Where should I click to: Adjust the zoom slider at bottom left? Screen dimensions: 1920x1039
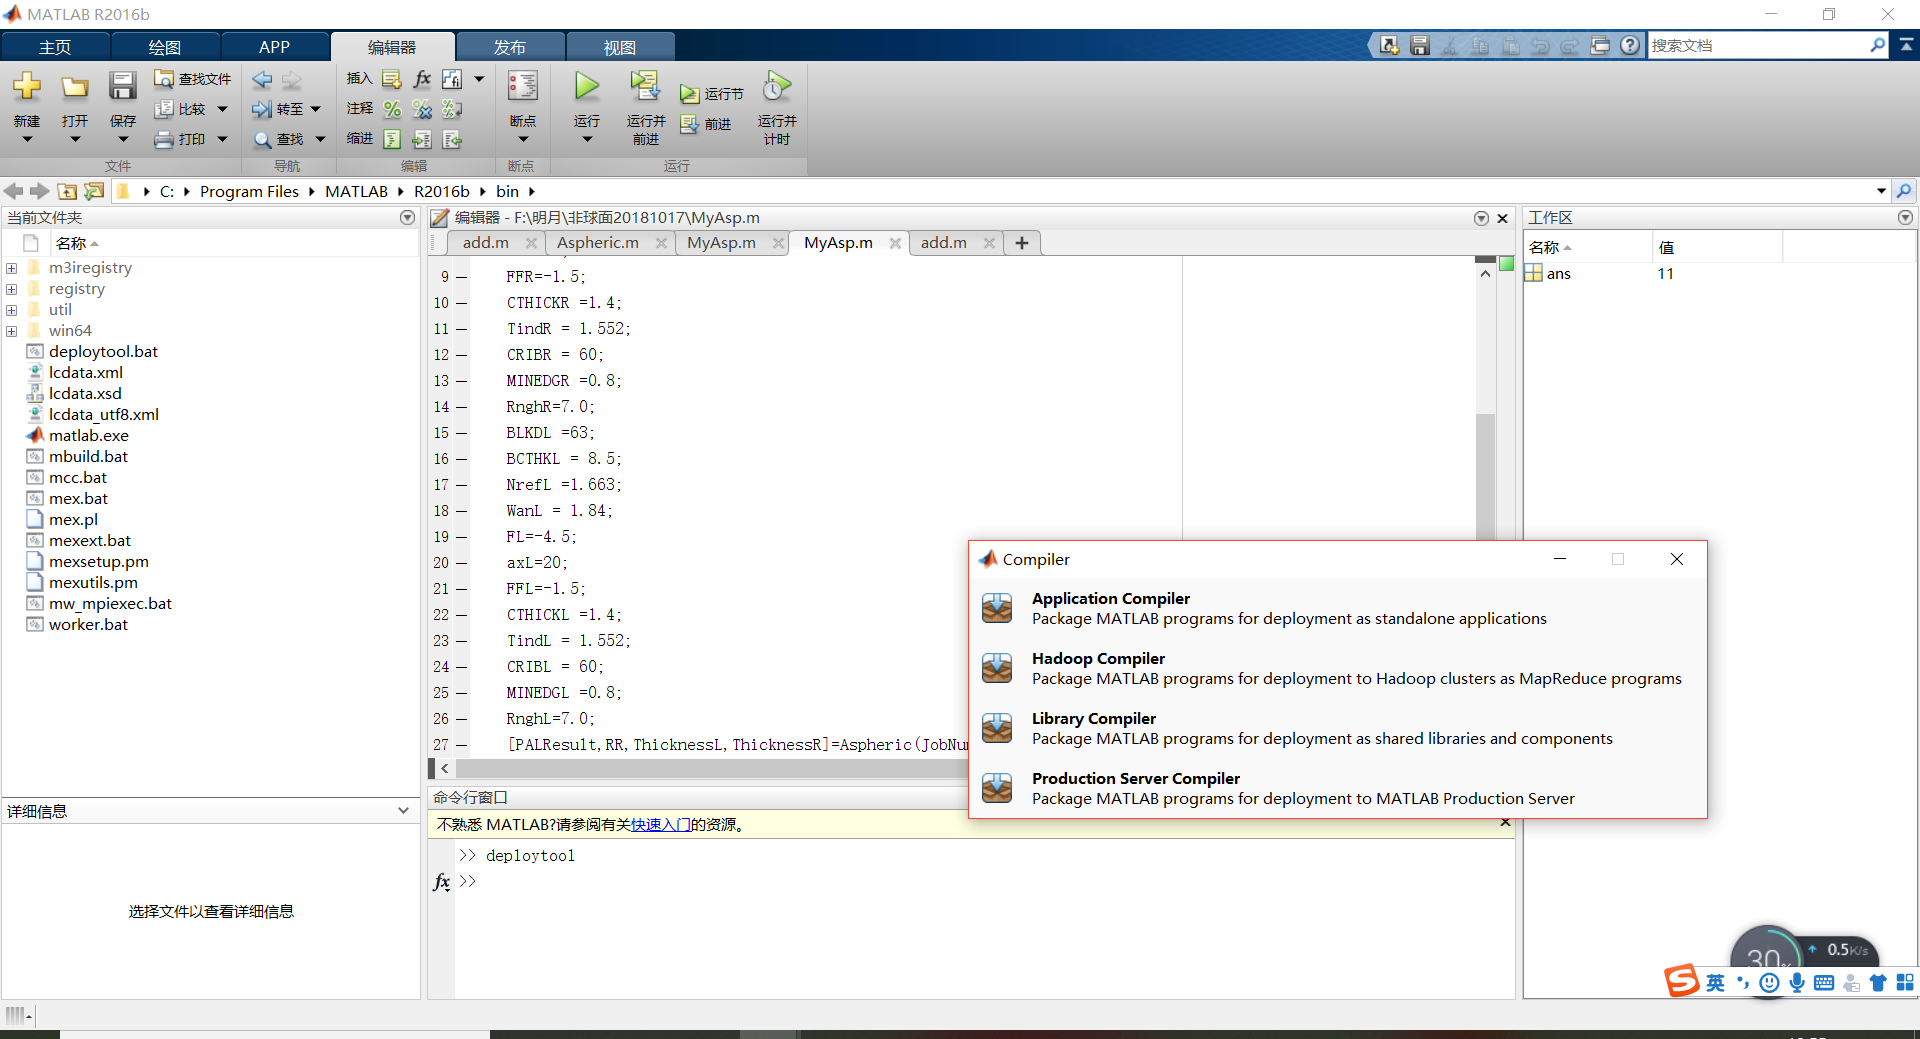pos(18,1015)
